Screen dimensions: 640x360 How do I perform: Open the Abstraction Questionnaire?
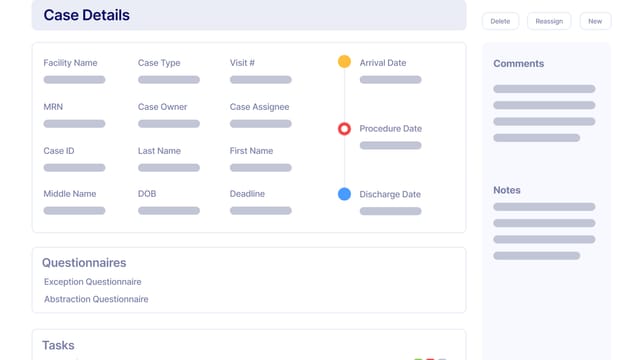(x=96, y=299)
